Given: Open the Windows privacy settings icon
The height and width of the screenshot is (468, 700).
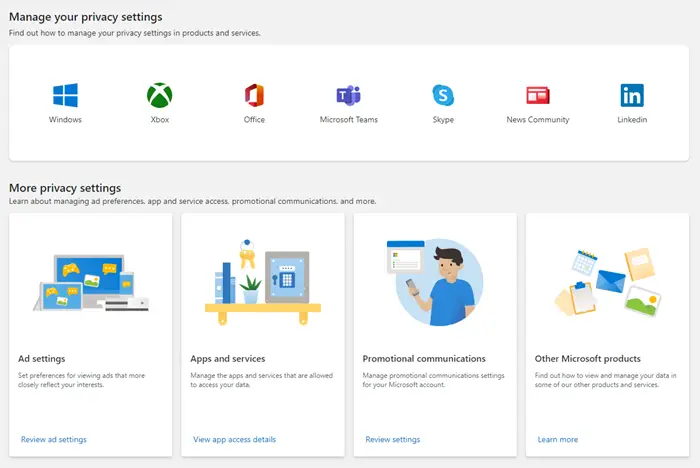Looking at the screenshot, I should pyautogui.click(x=65, y=95).
